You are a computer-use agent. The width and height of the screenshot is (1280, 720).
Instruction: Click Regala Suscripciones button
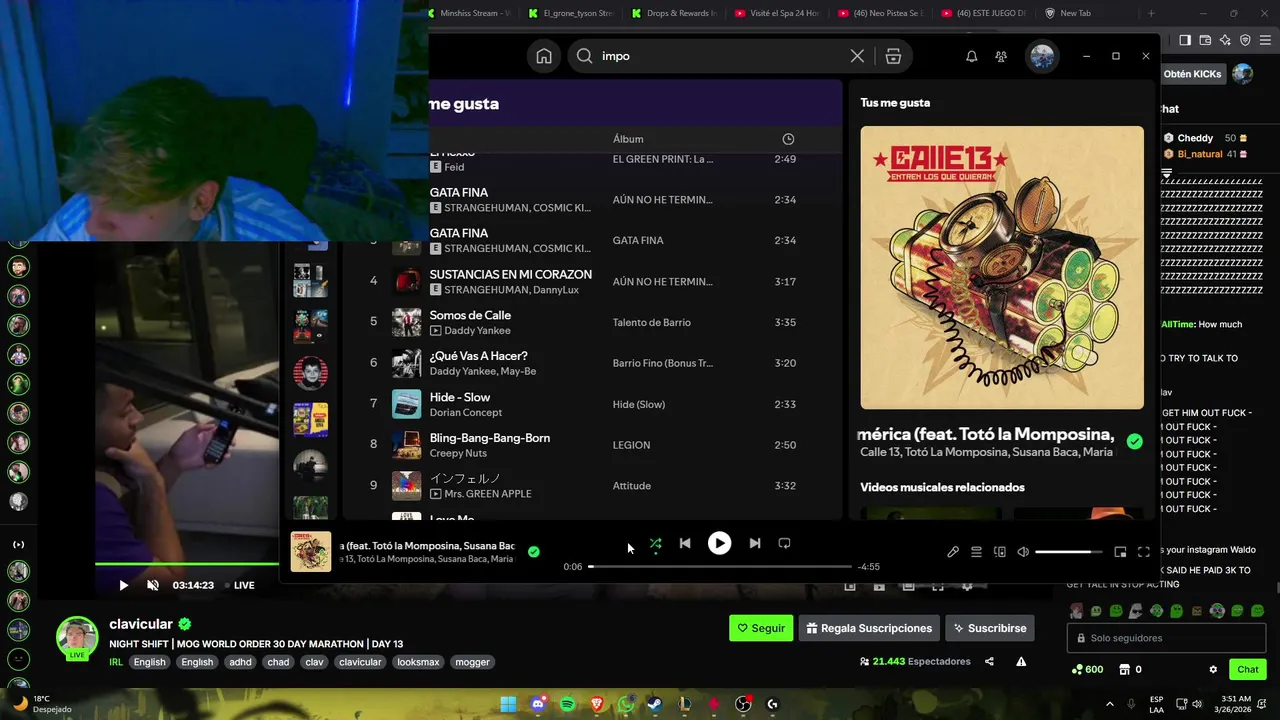pyautogui.click(x=869, y=628)
